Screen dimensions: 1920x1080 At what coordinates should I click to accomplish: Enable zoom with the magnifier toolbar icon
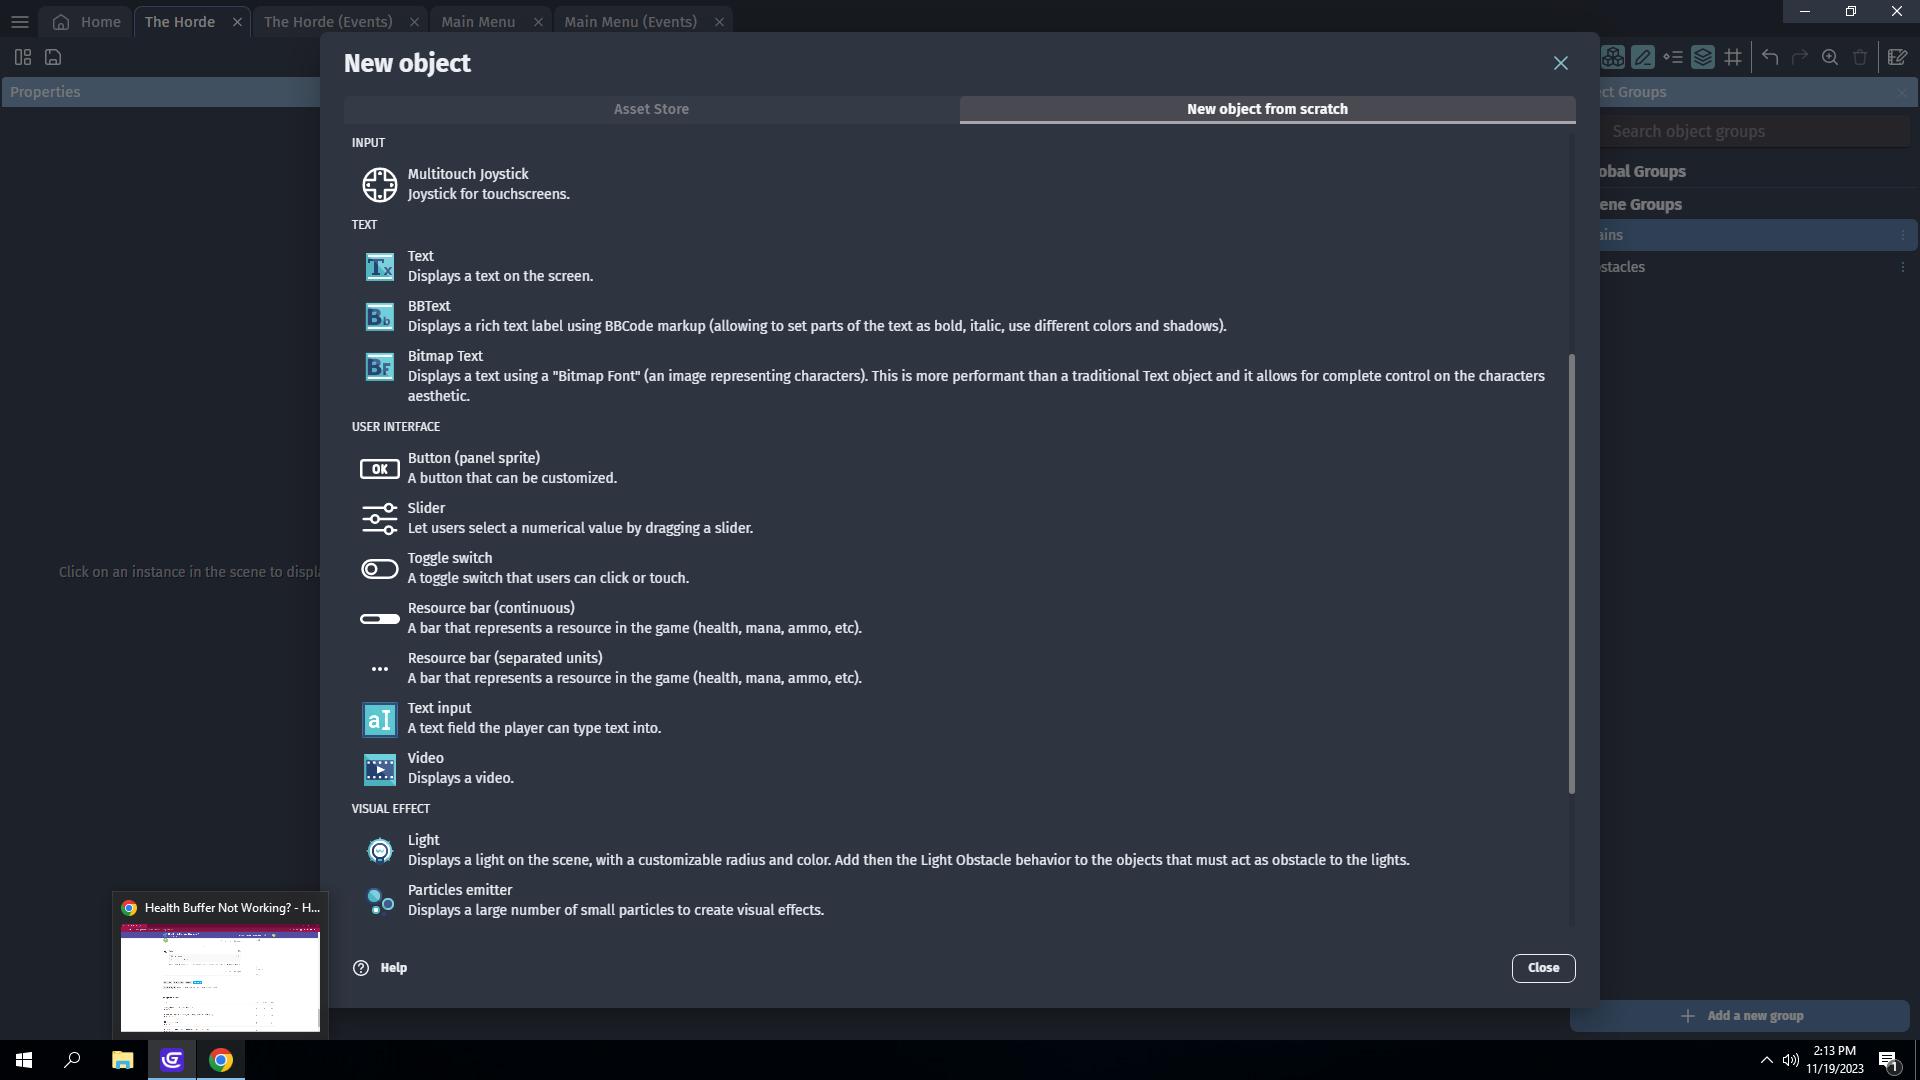point(1829,57)
